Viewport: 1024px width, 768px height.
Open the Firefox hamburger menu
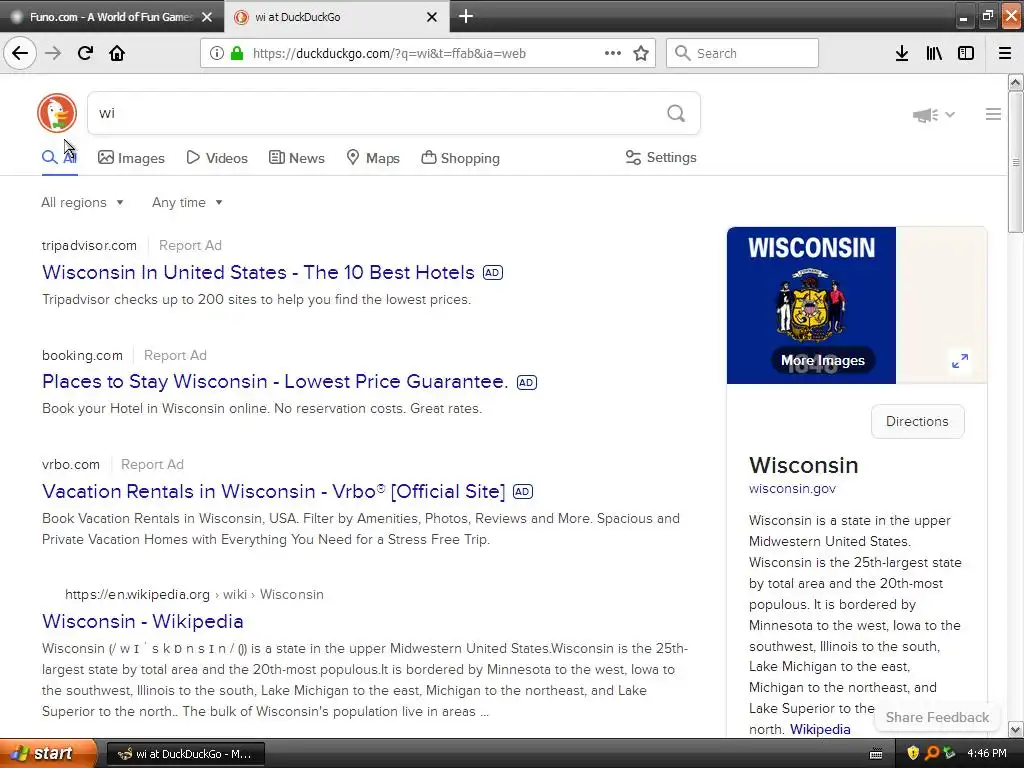coord(1005,53)
